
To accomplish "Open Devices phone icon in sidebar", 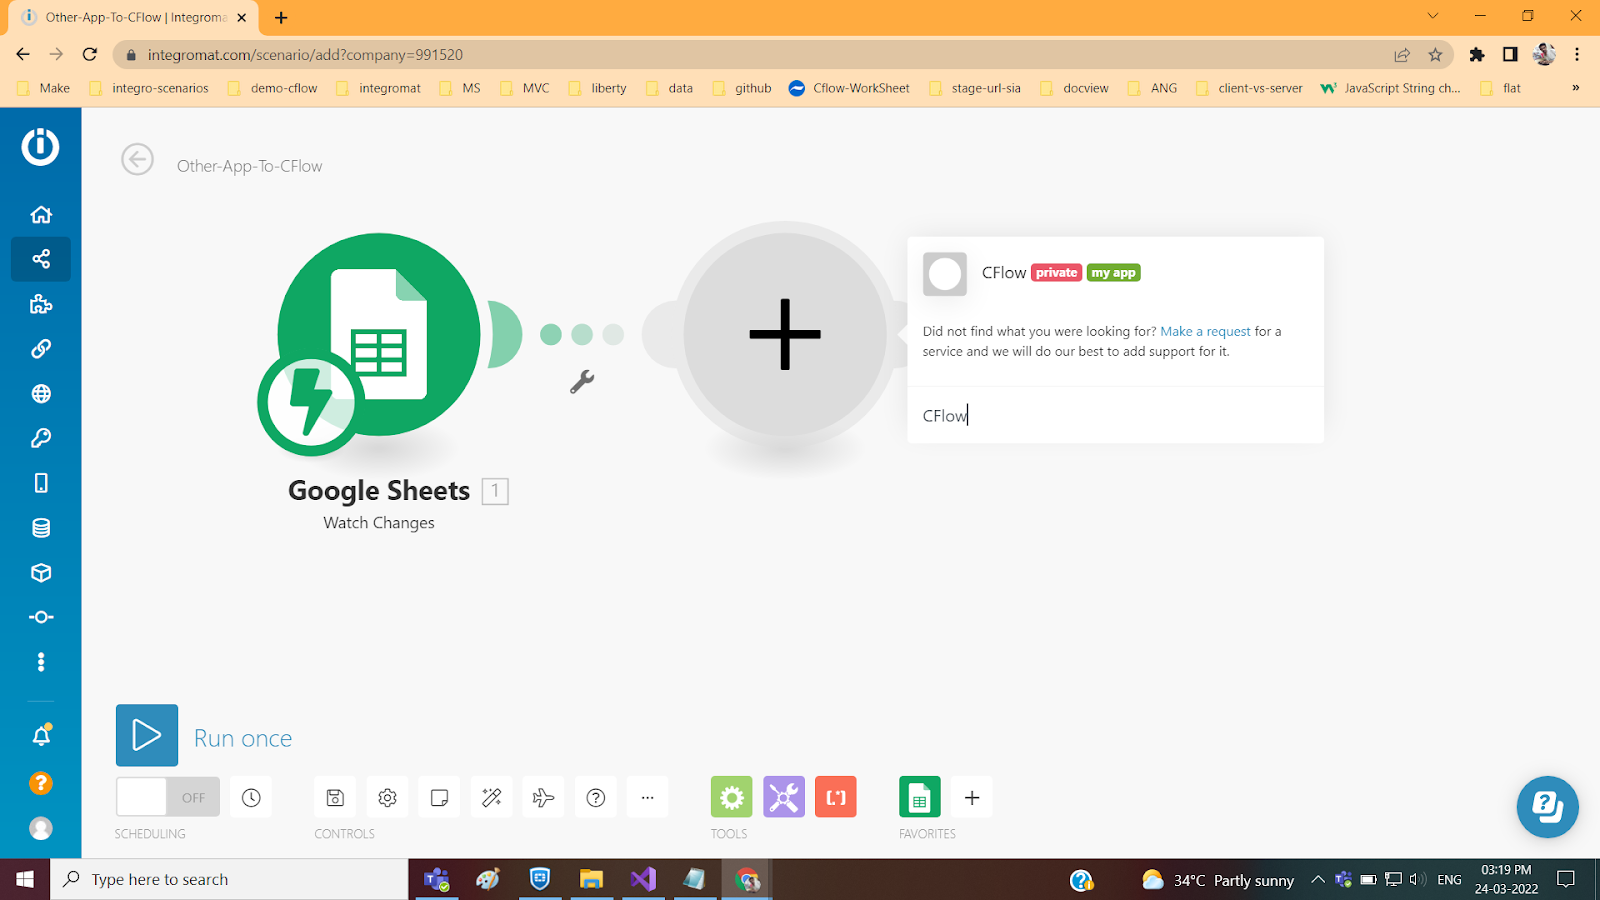I will coord(41,483).
